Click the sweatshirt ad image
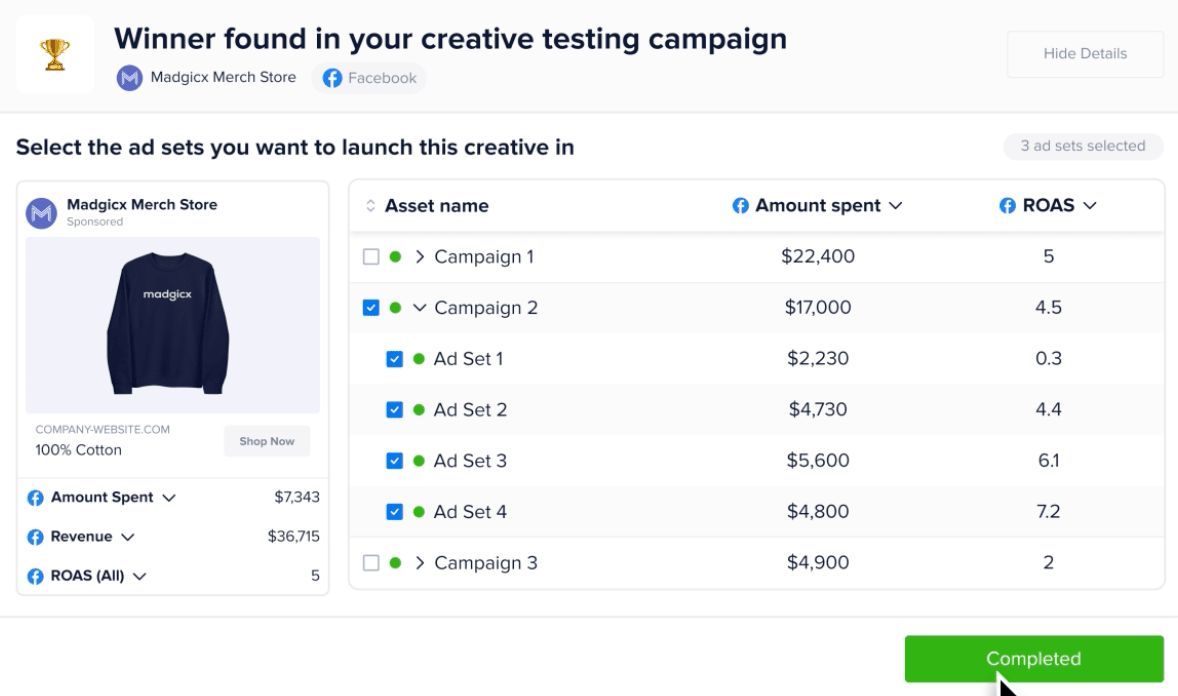Image resolution: width=1178 pixels, height=696 pixels. pos(173,325)
